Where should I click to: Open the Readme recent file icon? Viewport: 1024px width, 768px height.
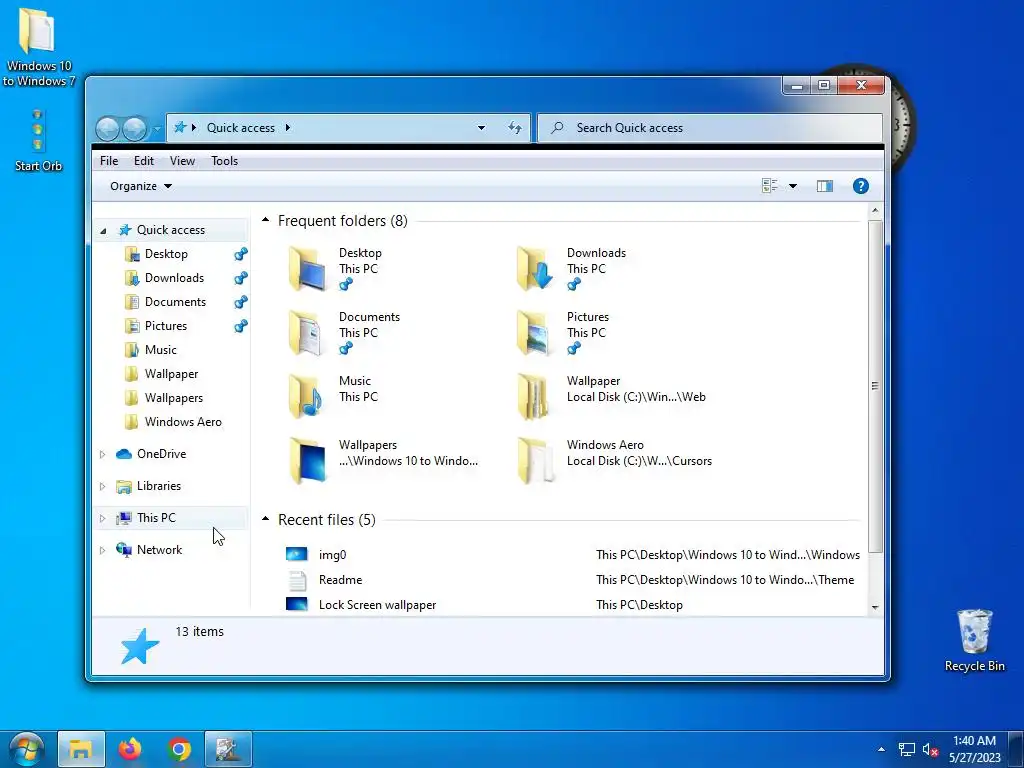tap(296, 579)
